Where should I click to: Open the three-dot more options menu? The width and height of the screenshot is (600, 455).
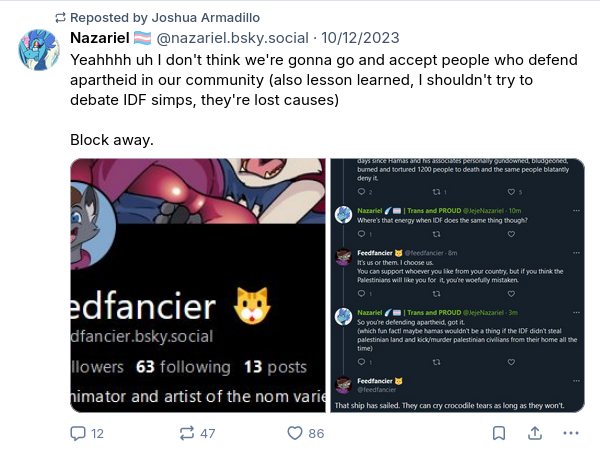(x=571, y=433)
